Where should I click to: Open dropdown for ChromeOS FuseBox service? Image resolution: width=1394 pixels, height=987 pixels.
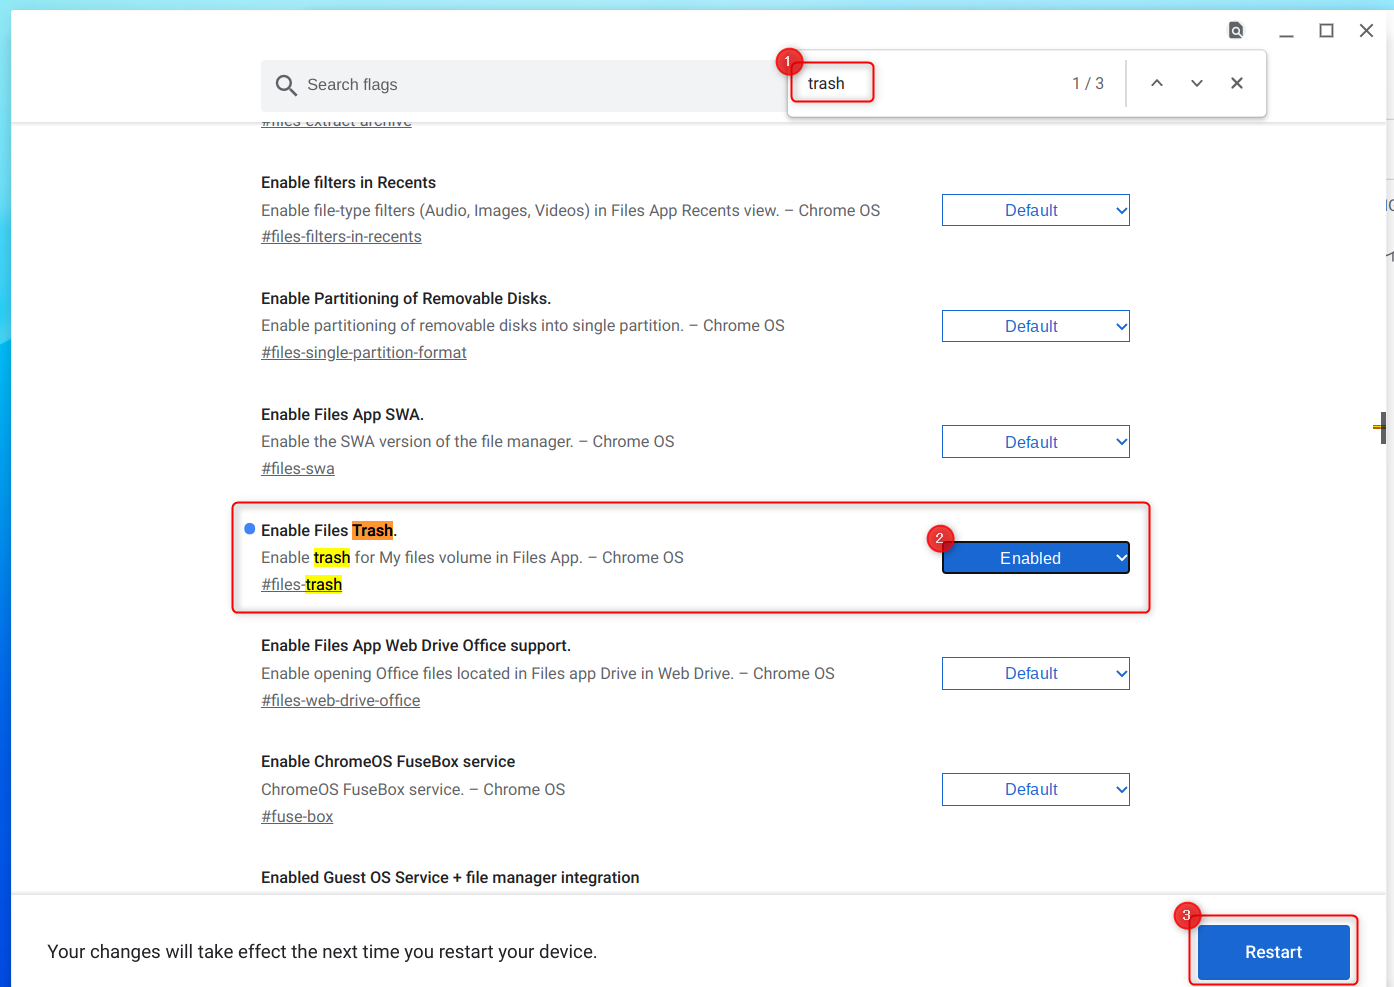[1036, 789]
